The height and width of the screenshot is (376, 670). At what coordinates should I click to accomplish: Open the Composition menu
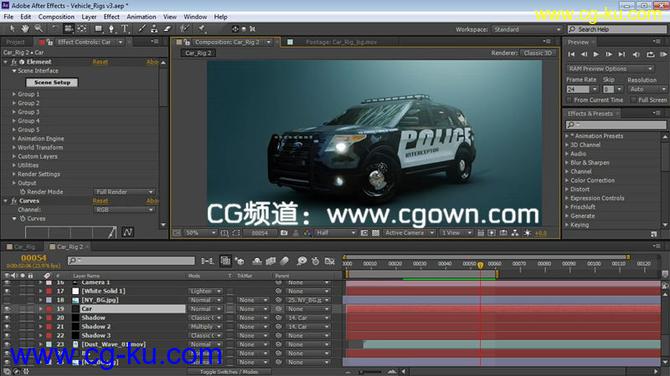tap(56, 17)
